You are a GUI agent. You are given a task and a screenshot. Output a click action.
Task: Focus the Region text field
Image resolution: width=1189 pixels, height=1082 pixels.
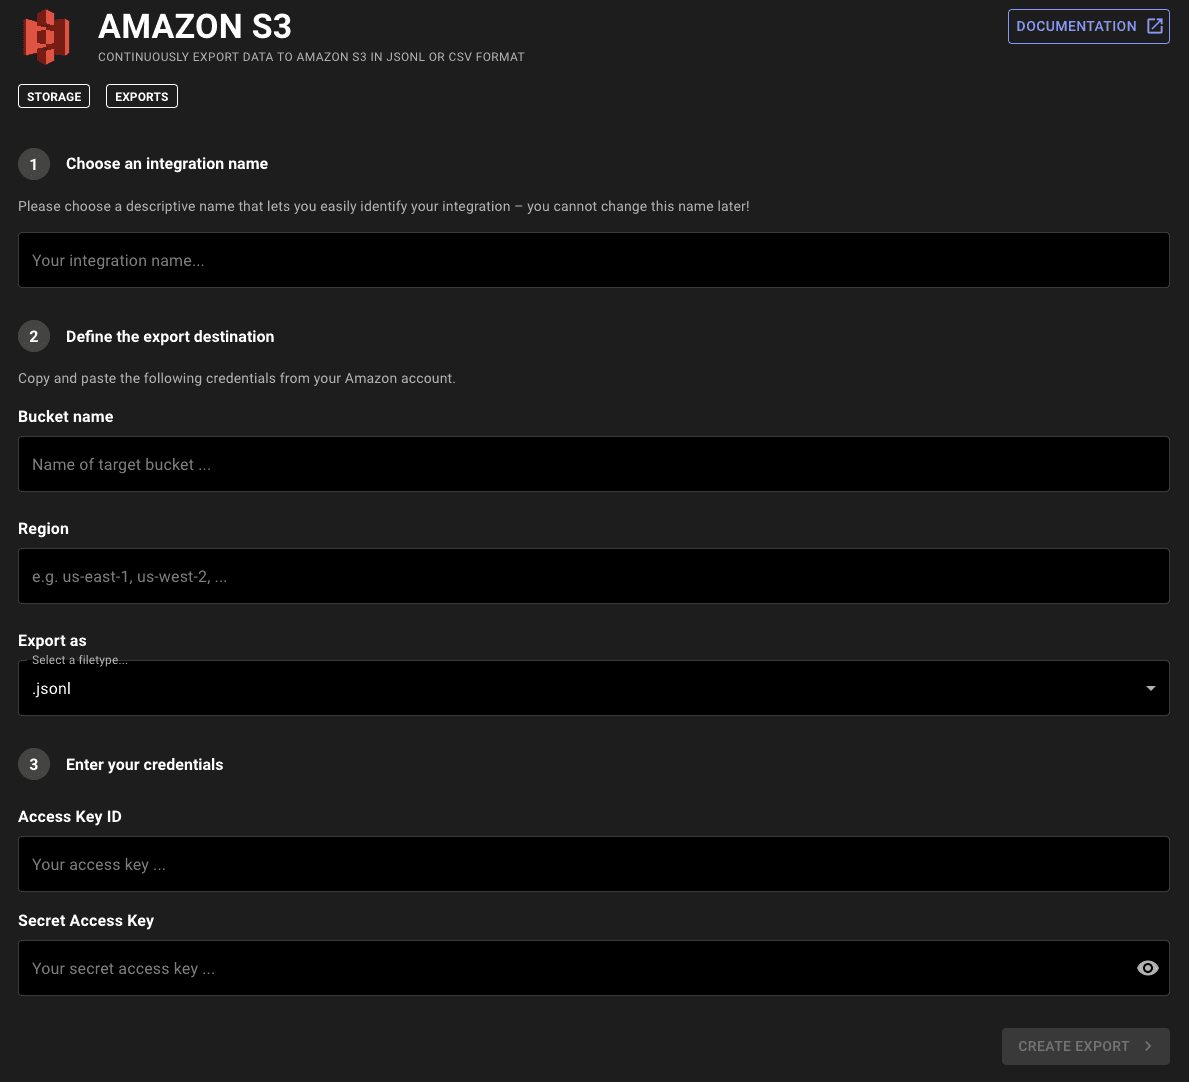pyautogui.click(x=593, y=577)
